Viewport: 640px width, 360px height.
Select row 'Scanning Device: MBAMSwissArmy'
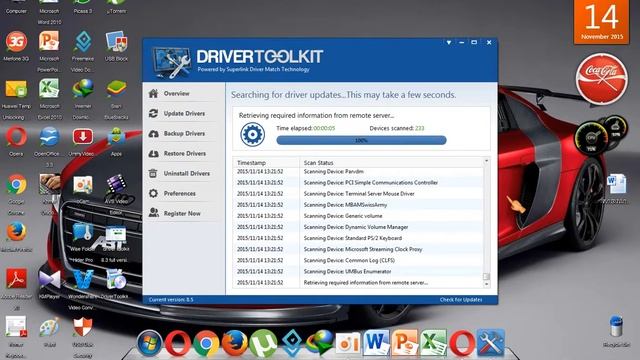coord(358,205)
